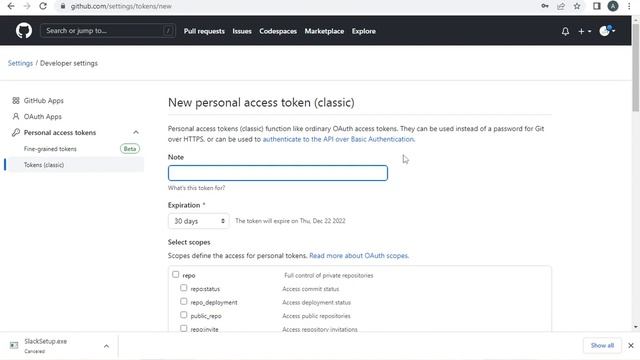Click the Personal access tokens key icon
640x360 pixels.
click(16, 132)
